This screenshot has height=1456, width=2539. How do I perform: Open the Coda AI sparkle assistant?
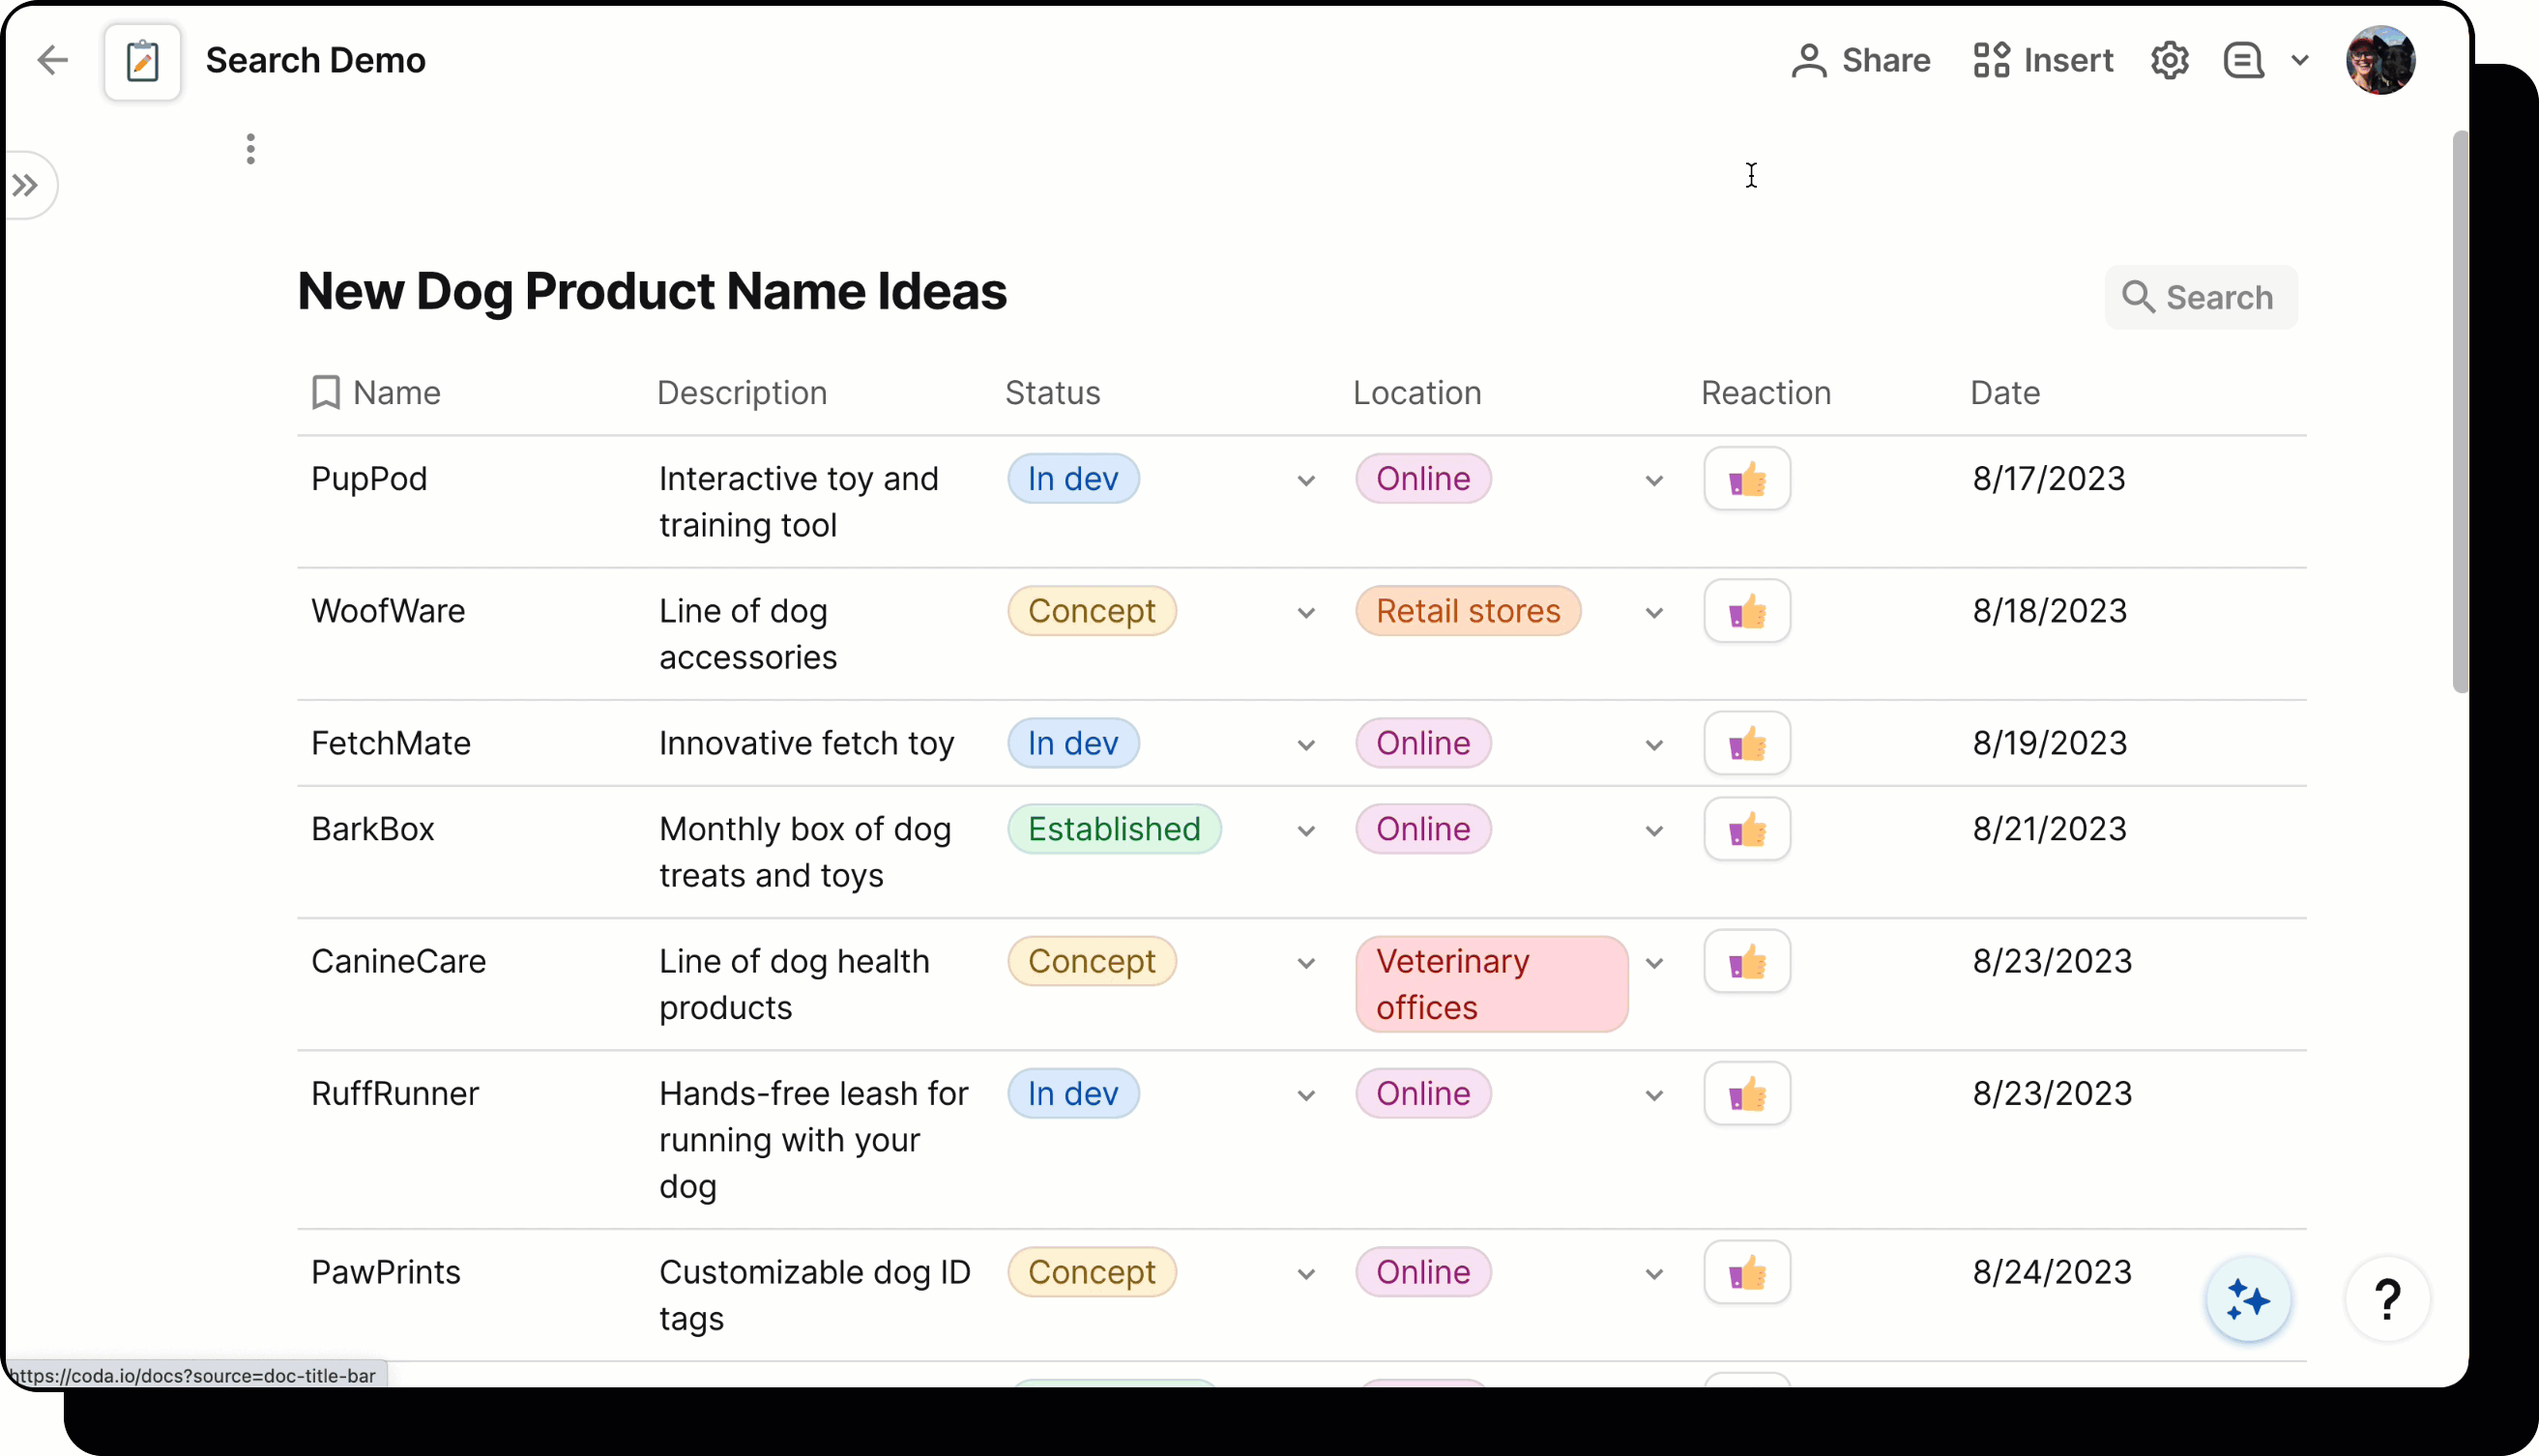tap(2248, 1299)
